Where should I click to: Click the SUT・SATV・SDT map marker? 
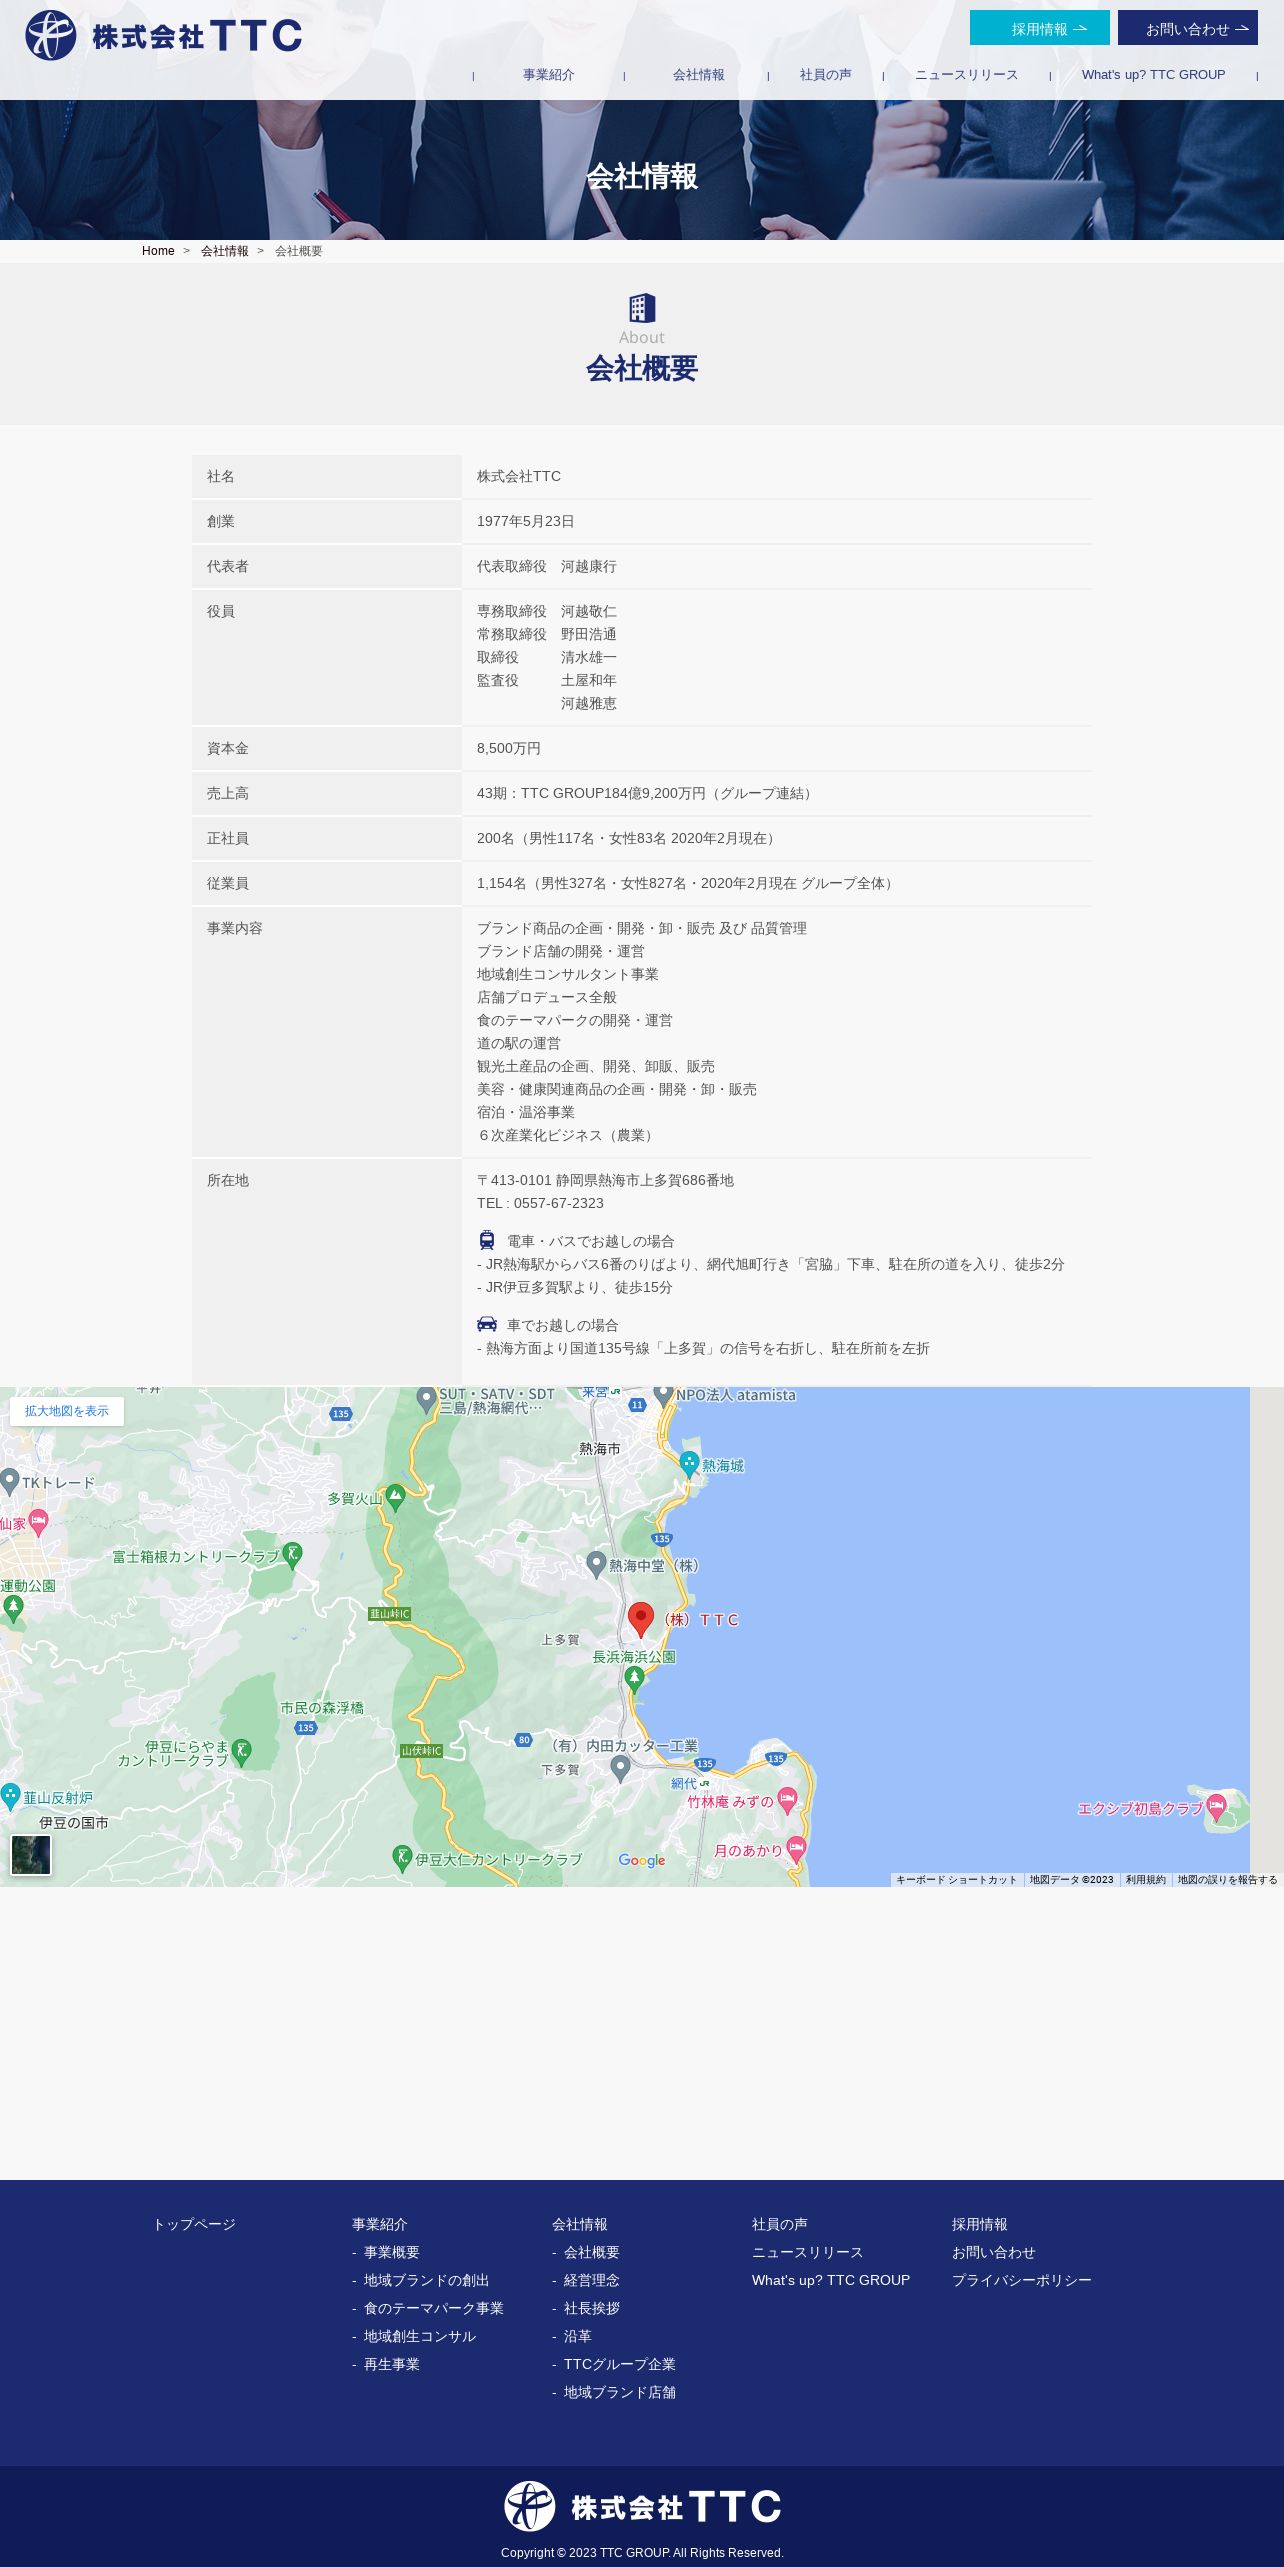pos(426,1399)
